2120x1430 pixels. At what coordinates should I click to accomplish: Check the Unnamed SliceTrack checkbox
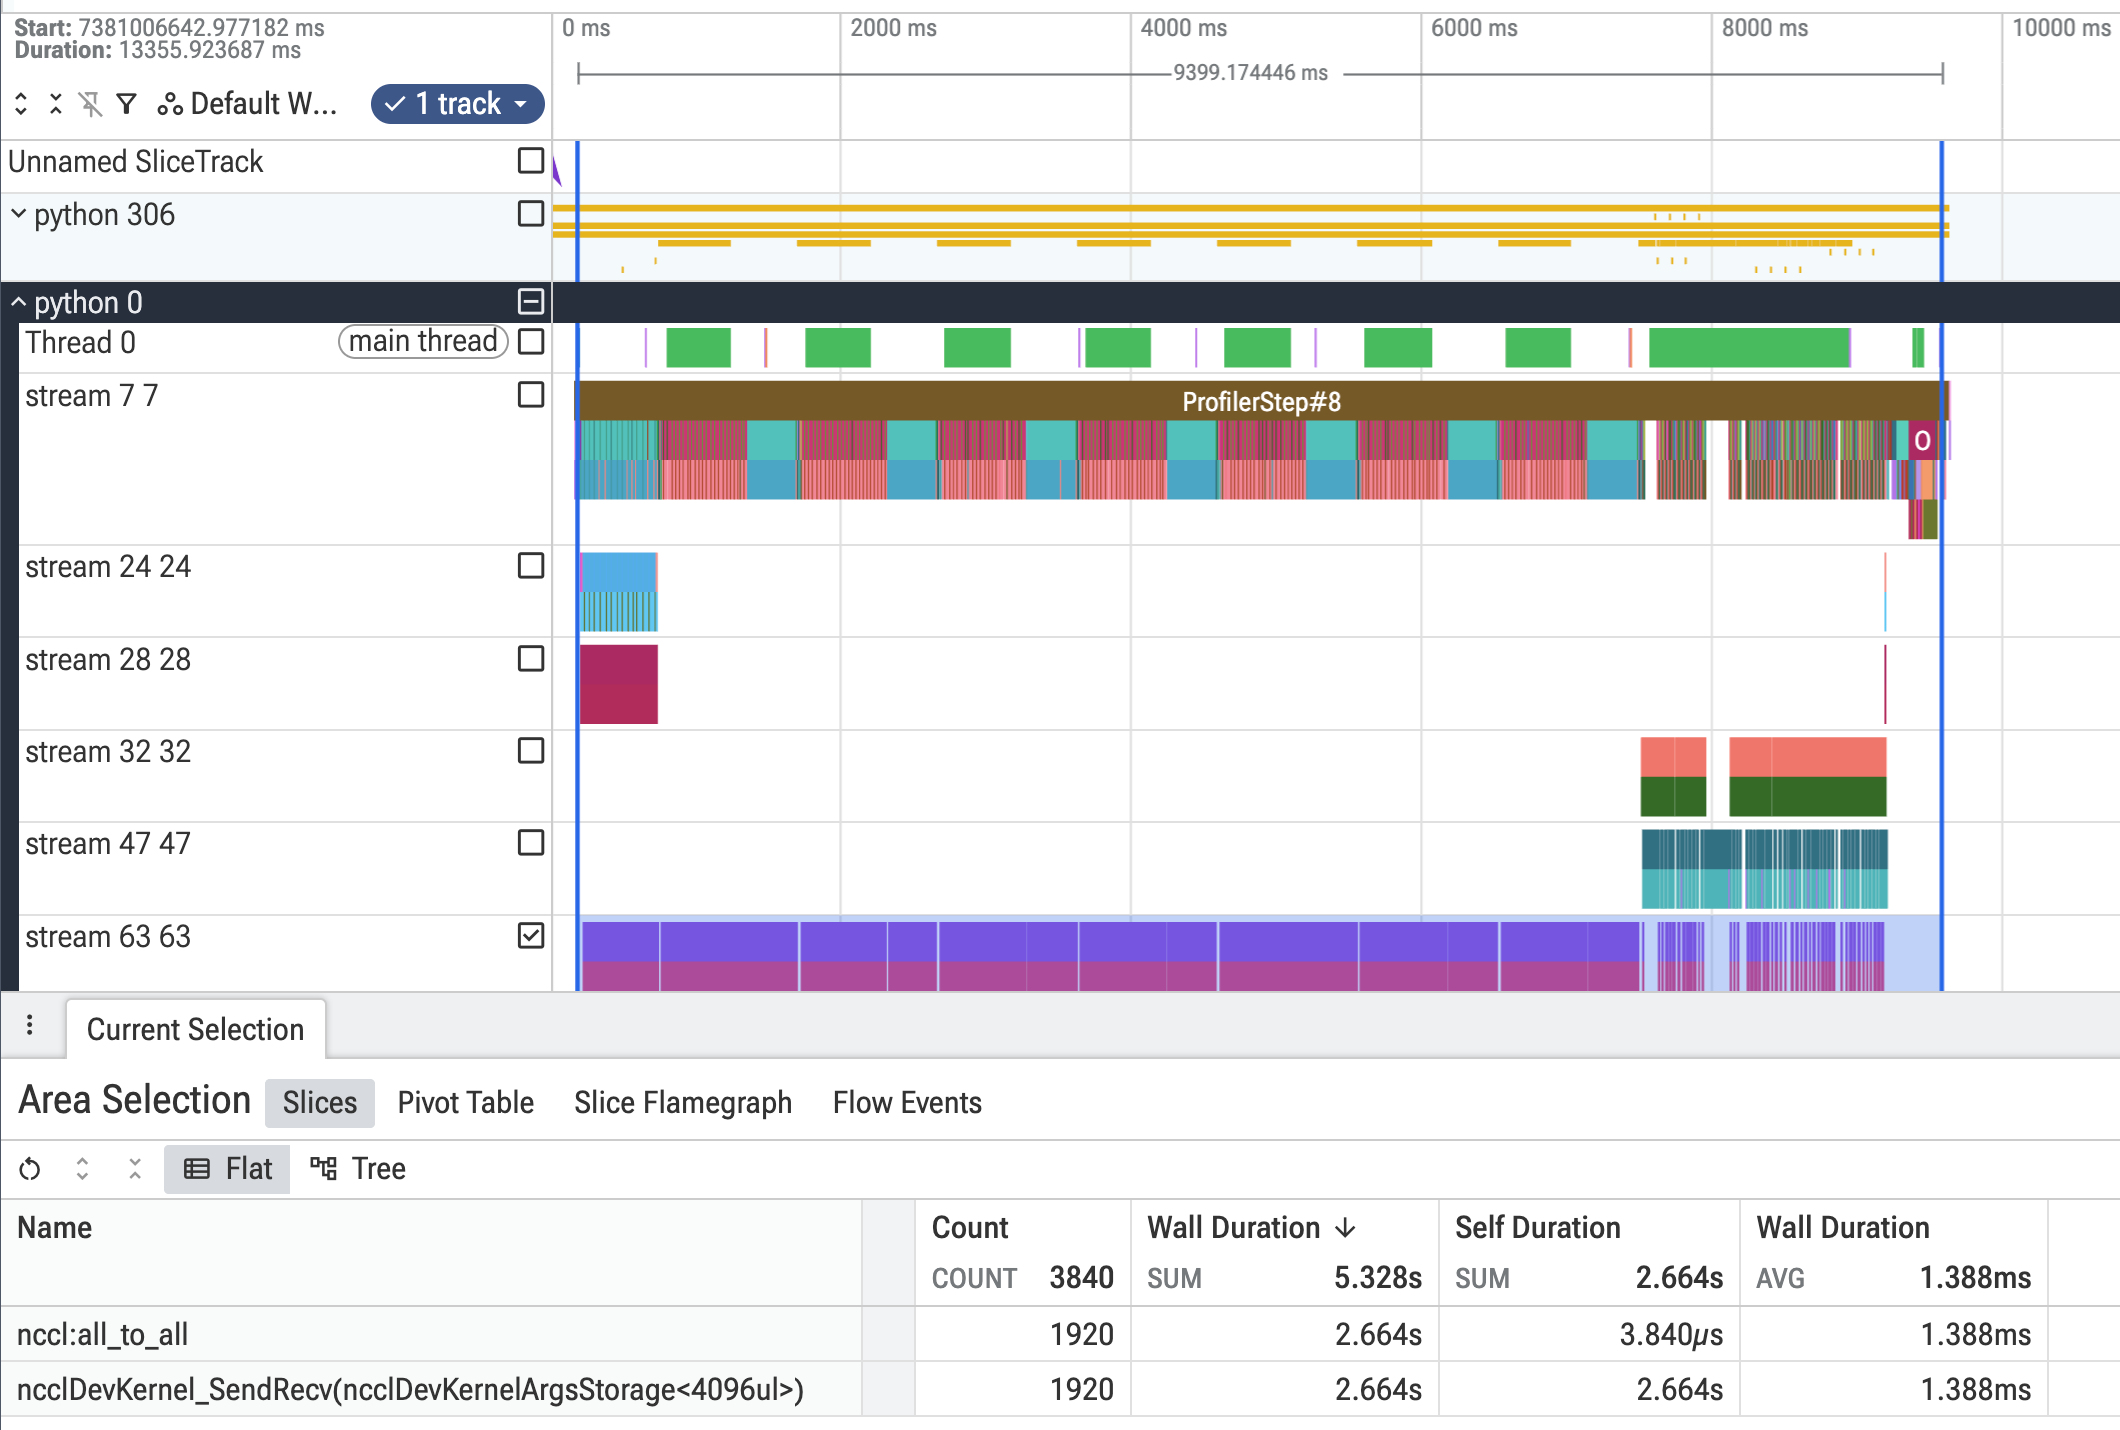[x=531, y=161]
